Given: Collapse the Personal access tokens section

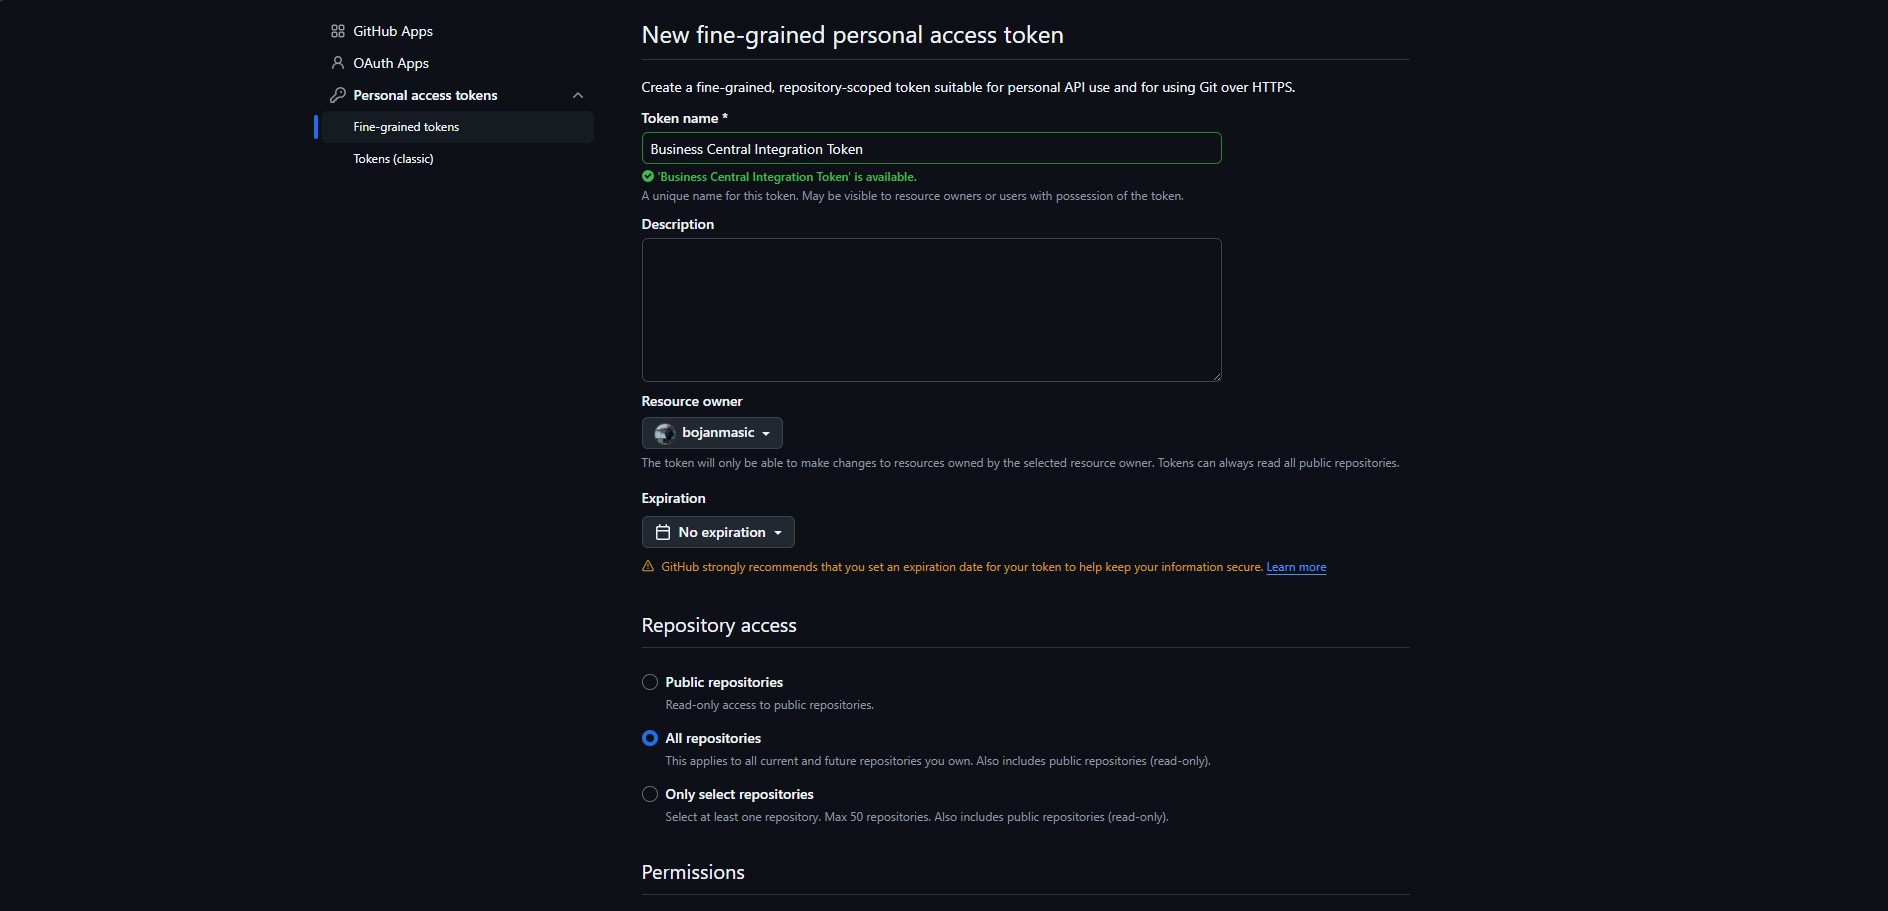Looking at the screenshot, I should pyautogui.click(x=578, y=95).
